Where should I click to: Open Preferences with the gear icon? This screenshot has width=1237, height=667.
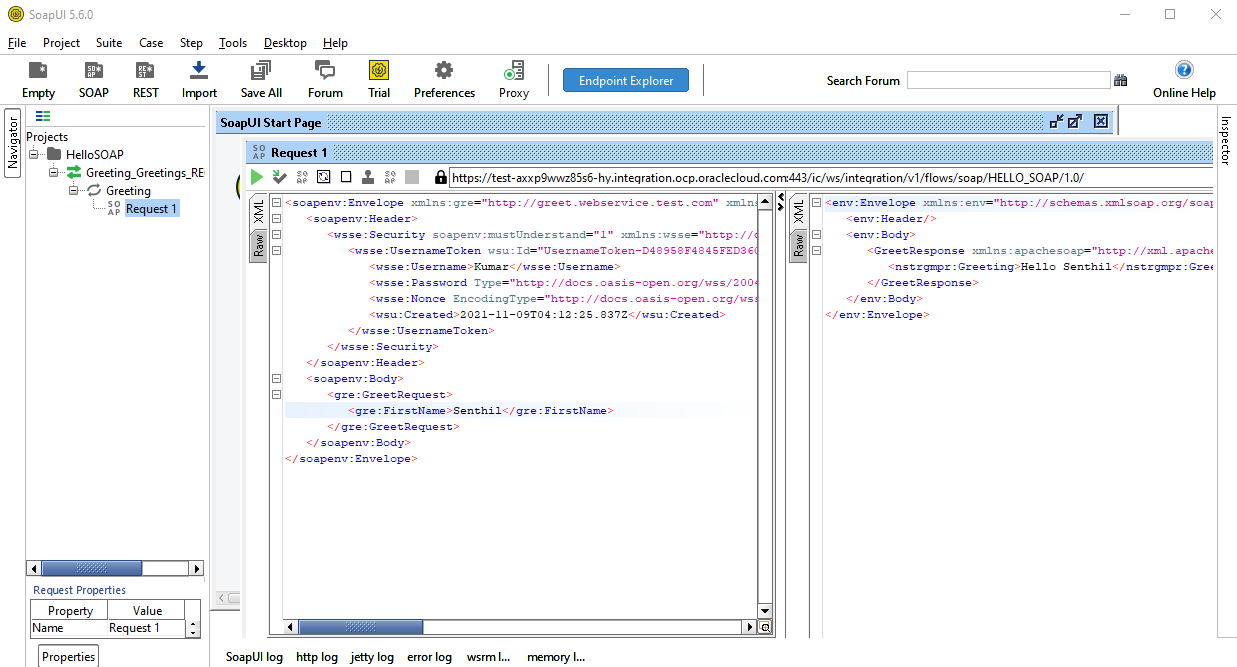tap(444, 71)
